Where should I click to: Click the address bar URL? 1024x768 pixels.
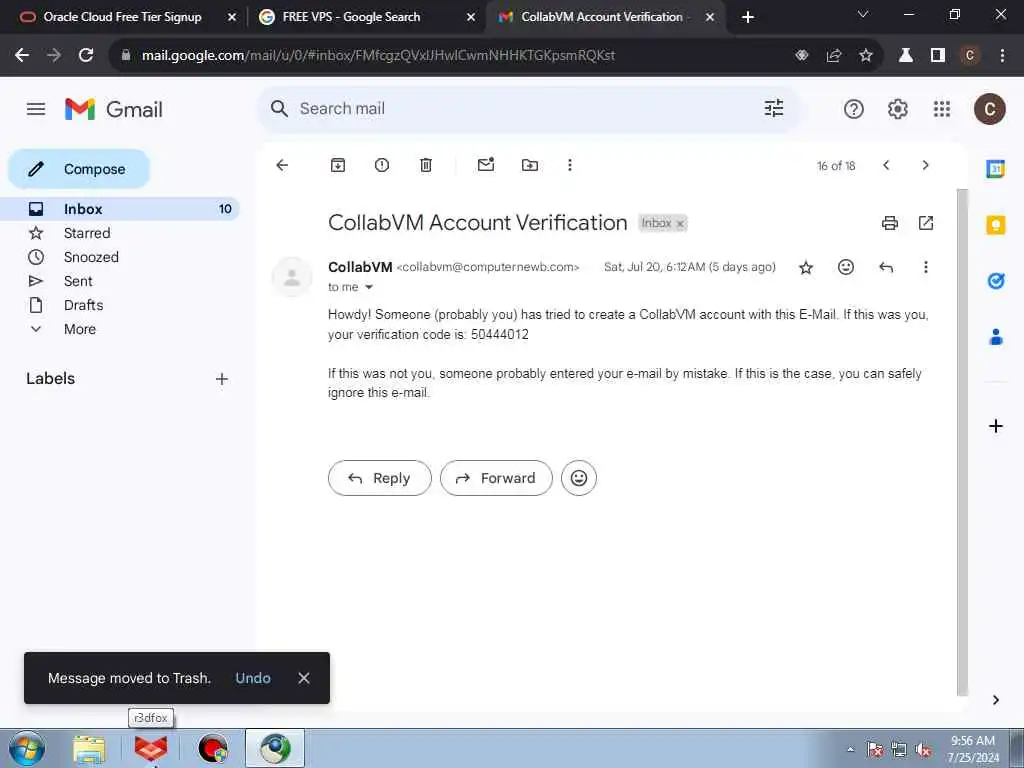click(x=378, y=56)
